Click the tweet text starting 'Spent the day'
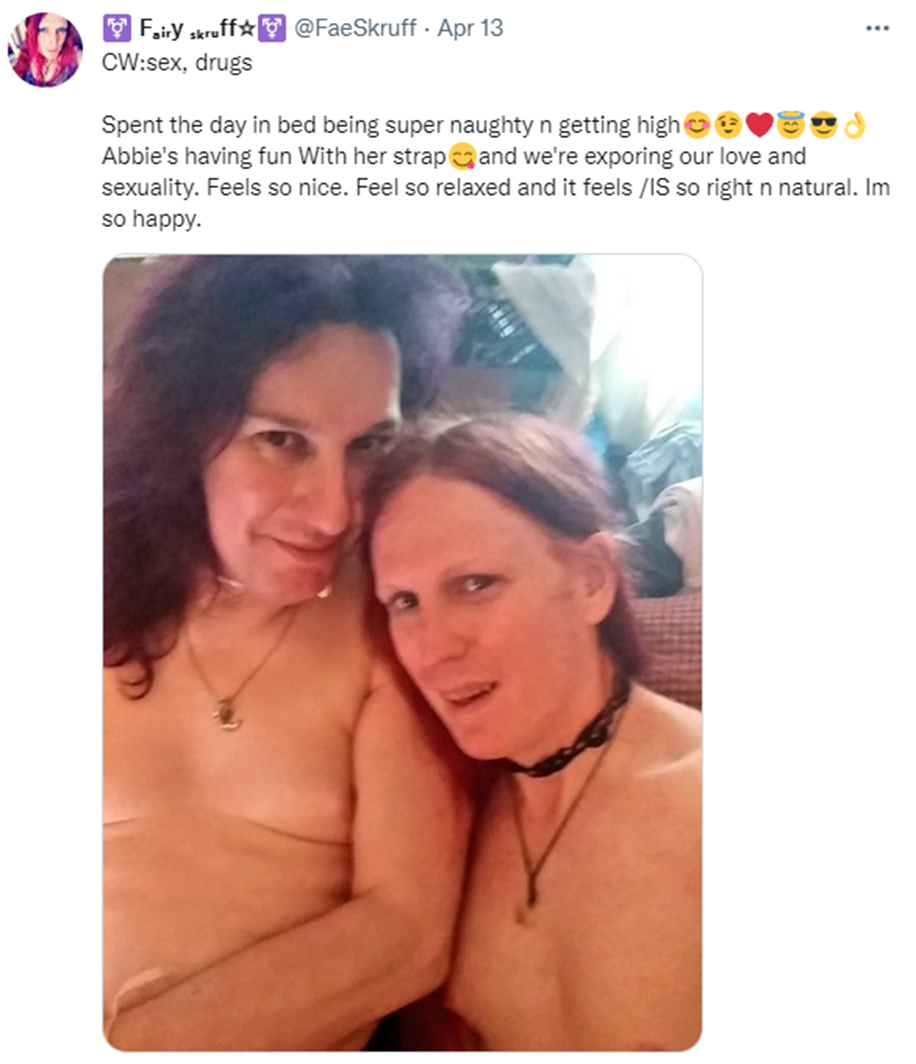This screenshot has height=1064, width=916. coord(495,172)
